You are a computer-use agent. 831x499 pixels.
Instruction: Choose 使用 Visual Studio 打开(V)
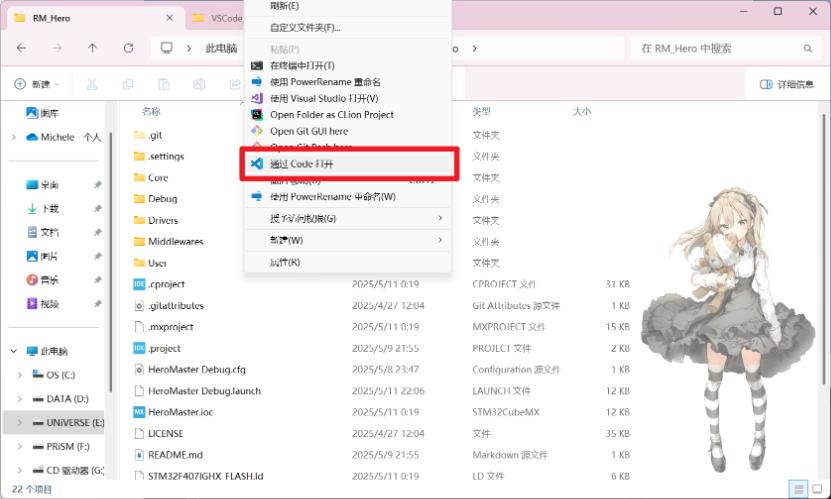(x=347, y=99)
